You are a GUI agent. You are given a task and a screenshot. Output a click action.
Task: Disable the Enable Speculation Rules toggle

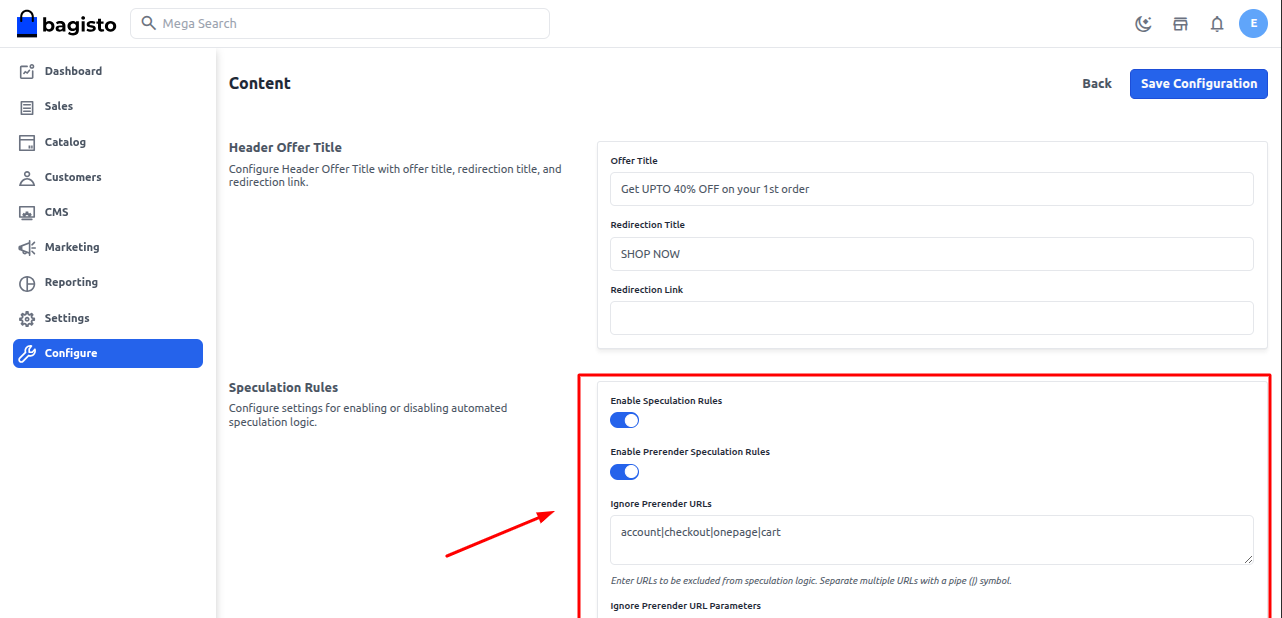click(624, 420)
